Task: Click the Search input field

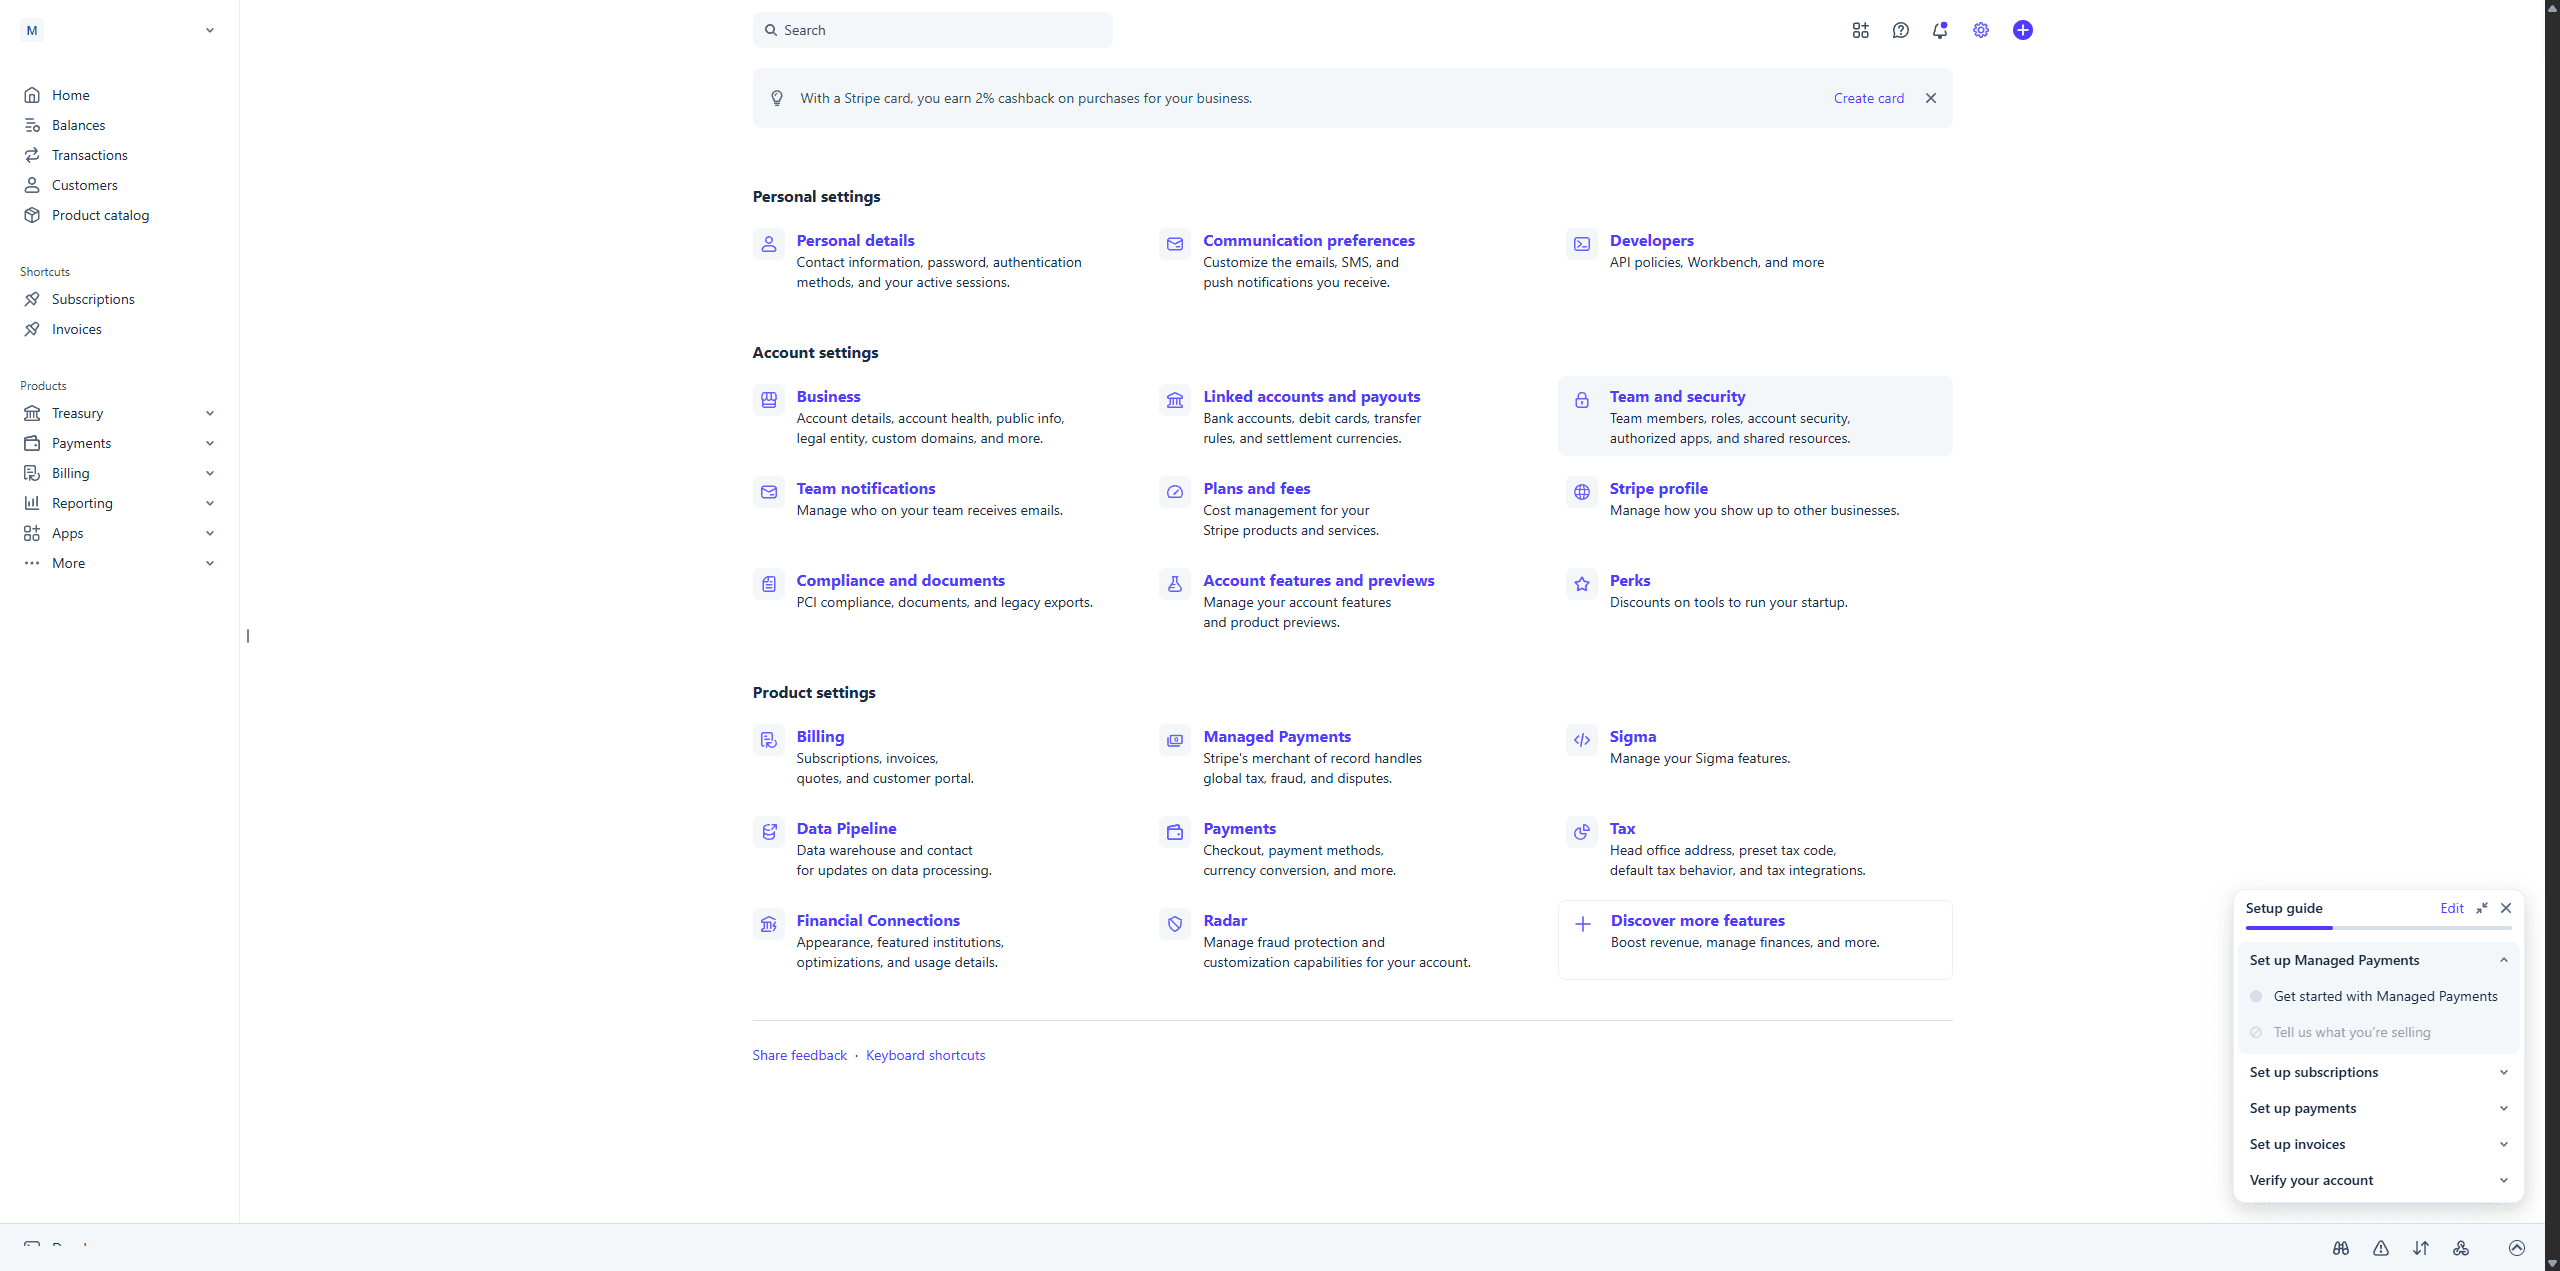Action: [x=932, y=30]
